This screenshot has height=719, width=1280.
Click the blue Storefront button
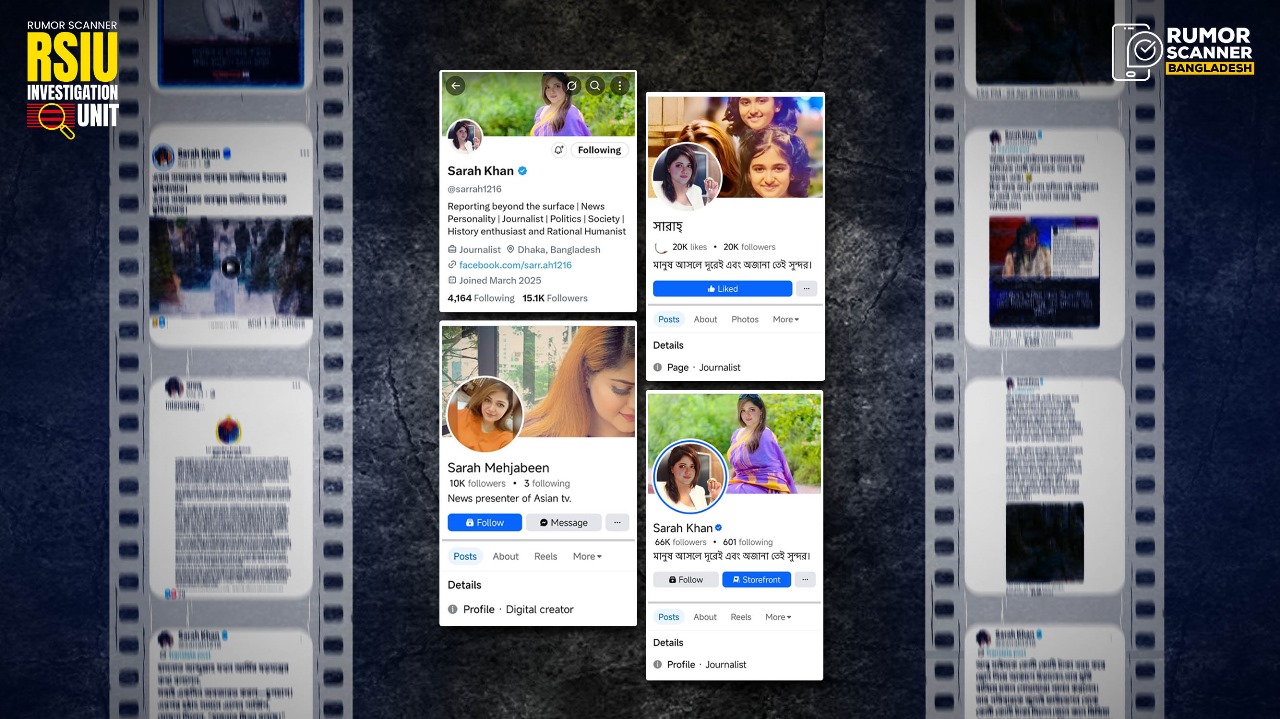tap(756, 579)
